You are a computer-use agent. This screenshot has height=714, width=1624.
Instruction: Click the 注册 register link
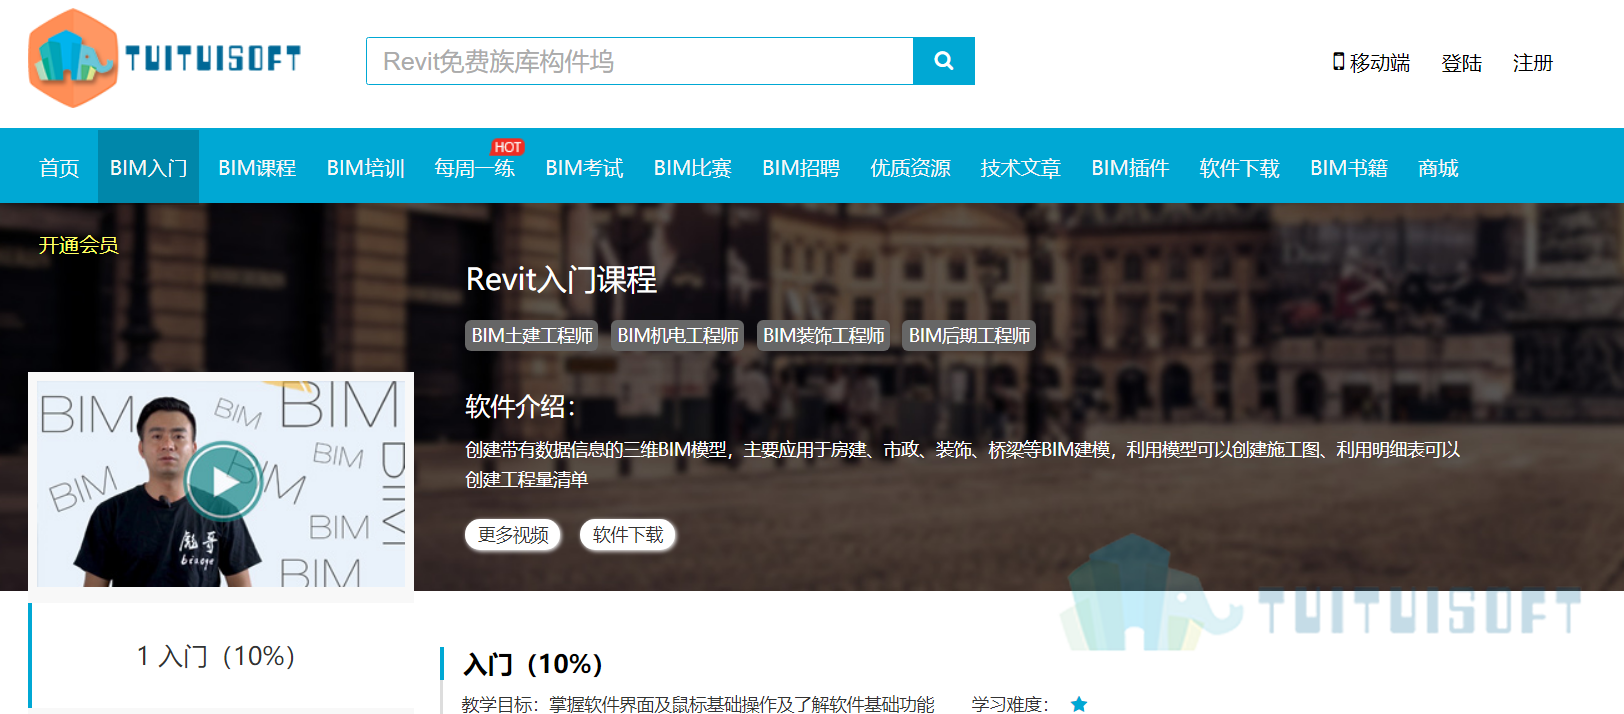(x=1532, y=63)
